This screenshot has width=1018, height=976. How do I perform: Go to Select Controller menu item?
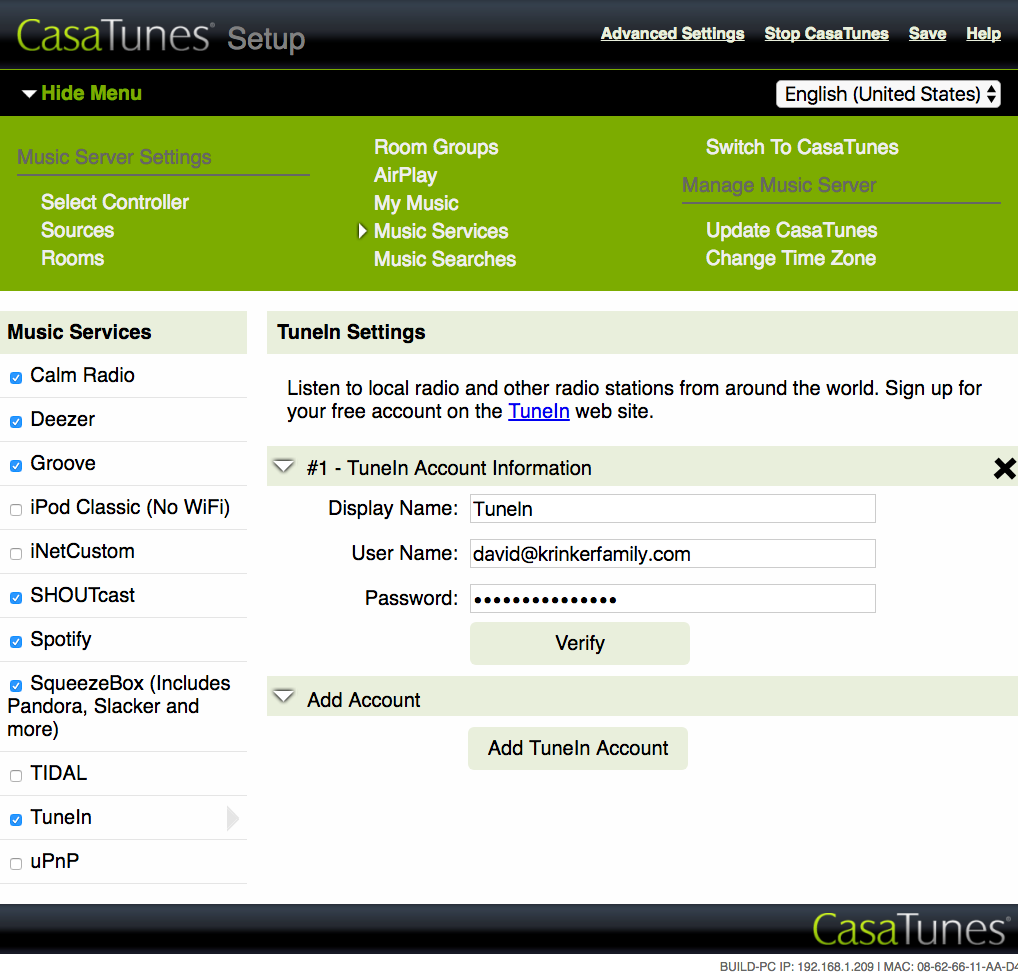tap(115, 202)
